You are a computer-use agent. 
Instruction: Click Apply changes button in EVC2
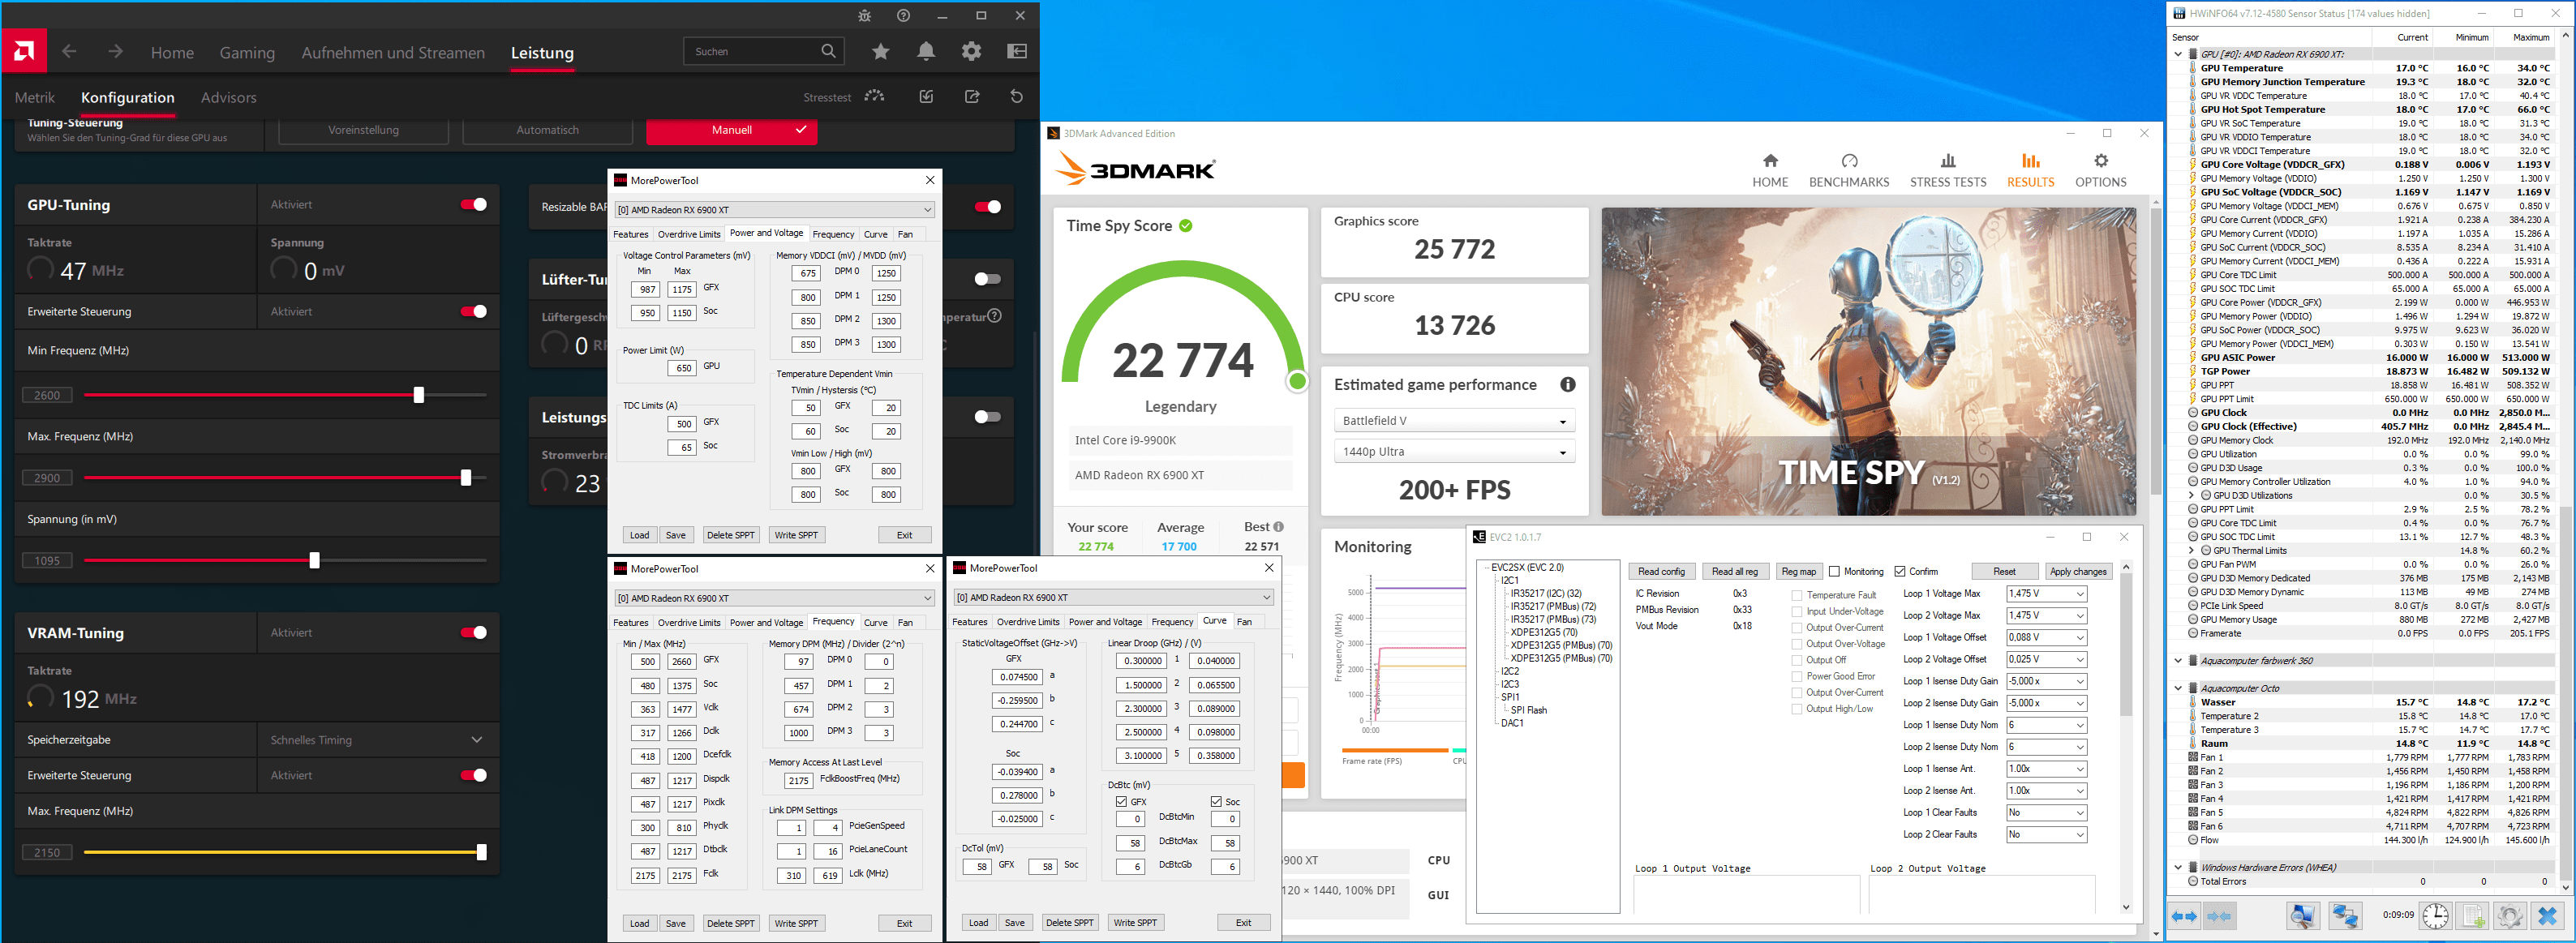point(2077,572)
